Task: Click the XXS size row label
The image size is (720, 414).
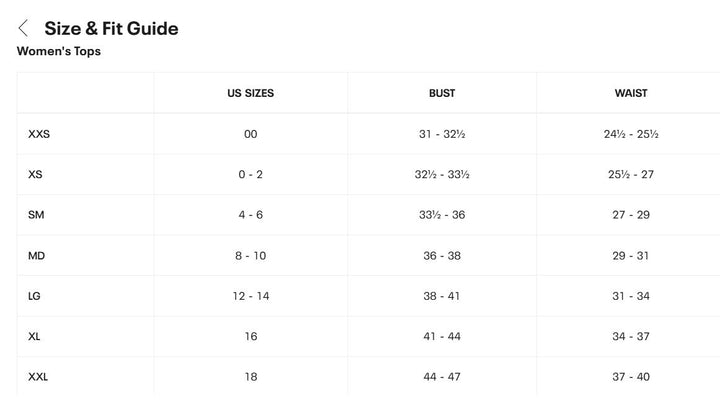Action: (39, 134)
